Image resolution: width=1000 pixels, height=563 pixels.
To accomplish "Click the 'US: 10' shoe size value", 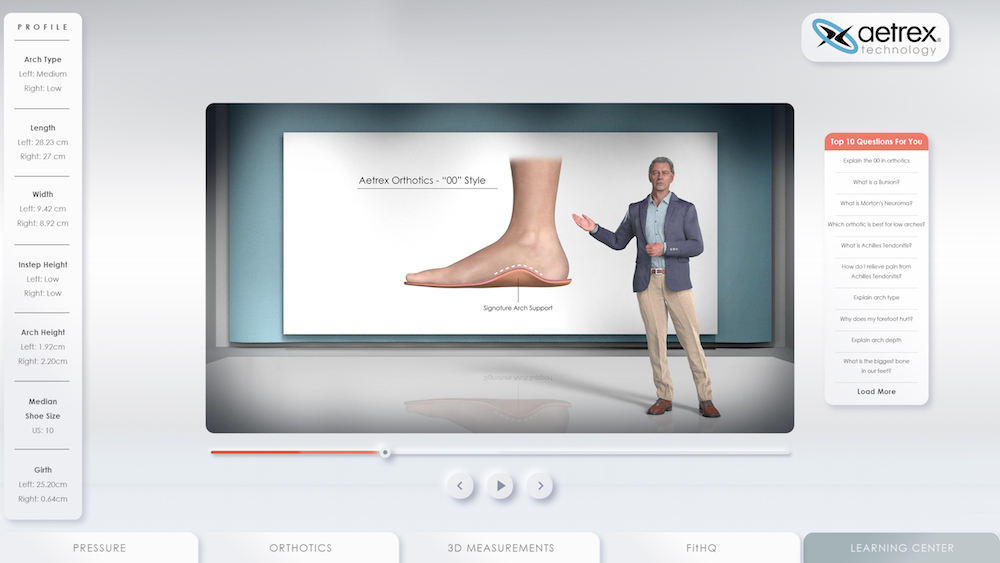I will click(43, 430).
